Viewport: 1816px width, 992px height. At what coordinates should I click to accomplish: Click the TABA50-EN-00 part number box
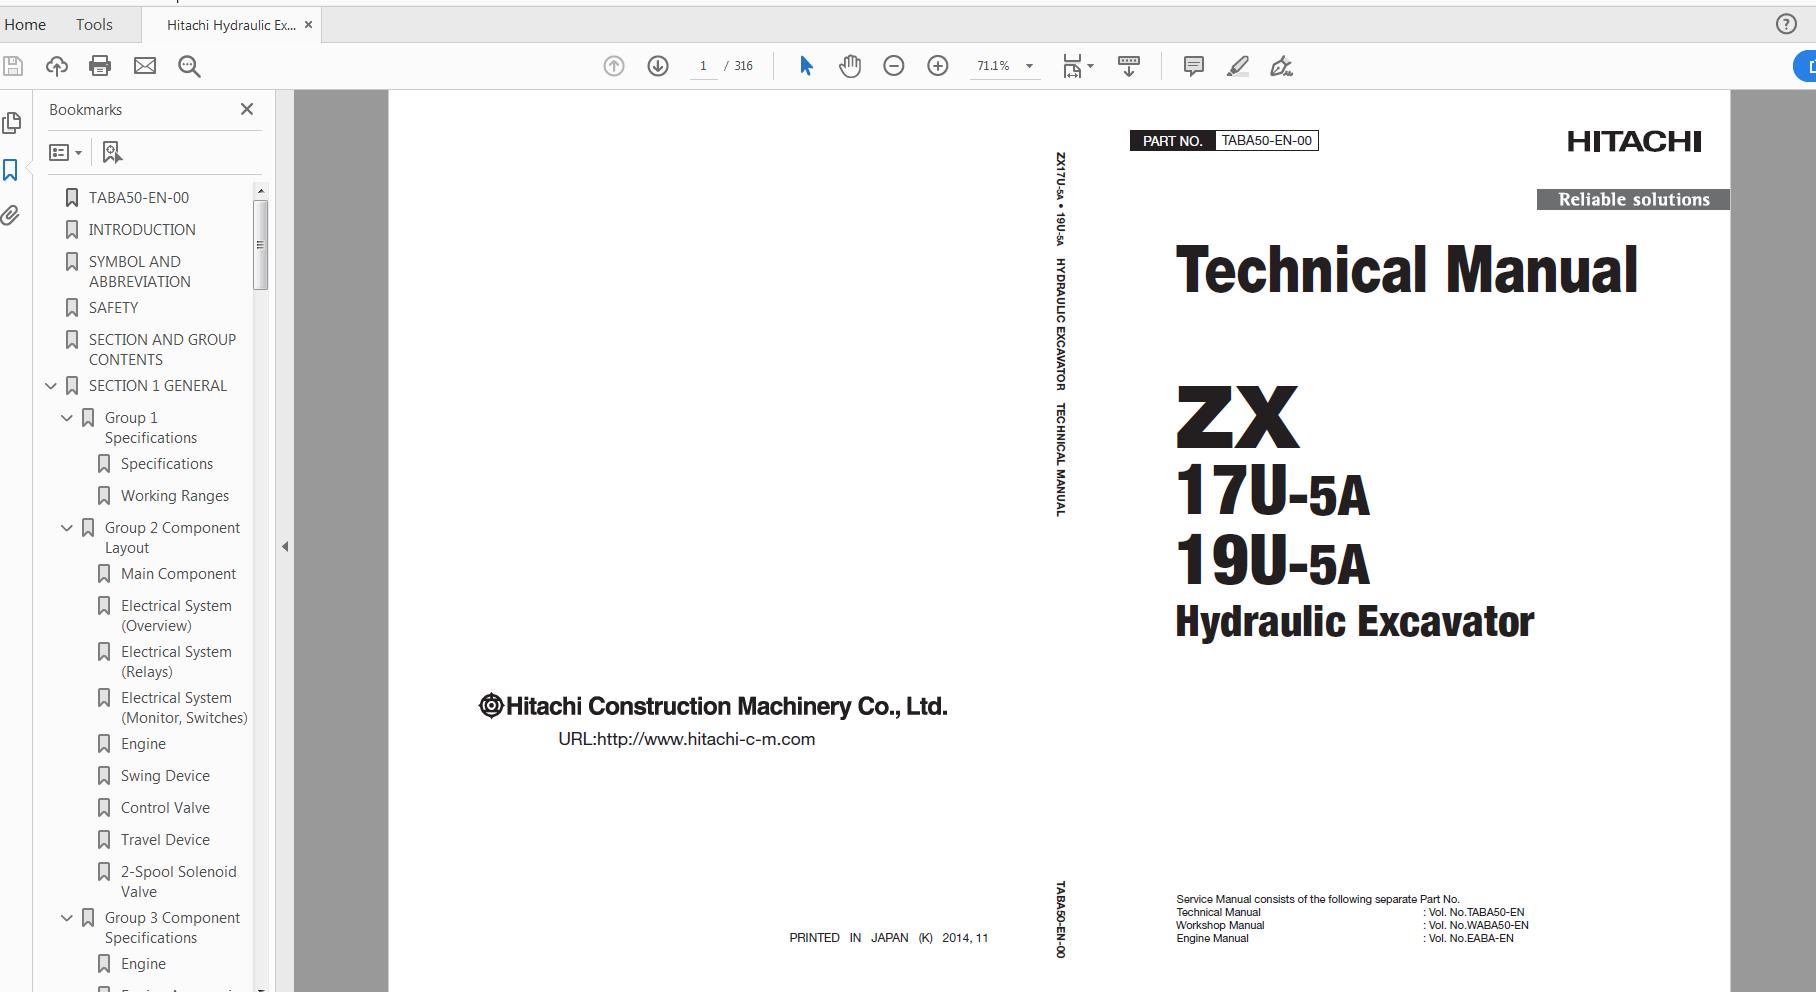1266,141
